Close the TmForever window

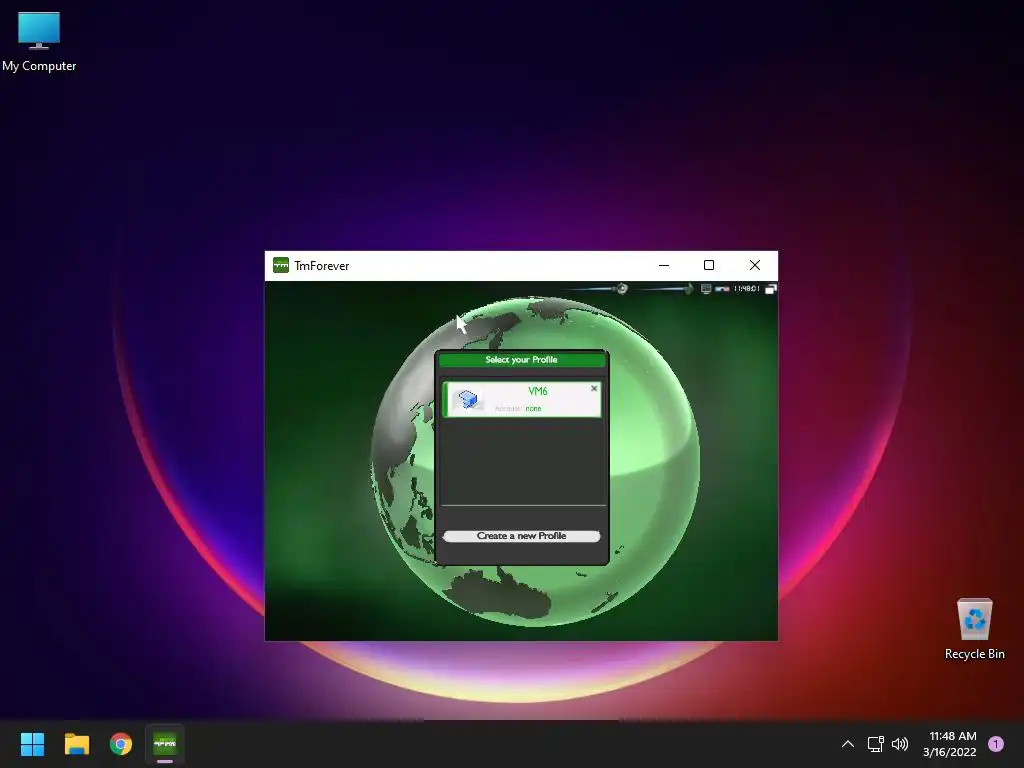tap(755, 265)
